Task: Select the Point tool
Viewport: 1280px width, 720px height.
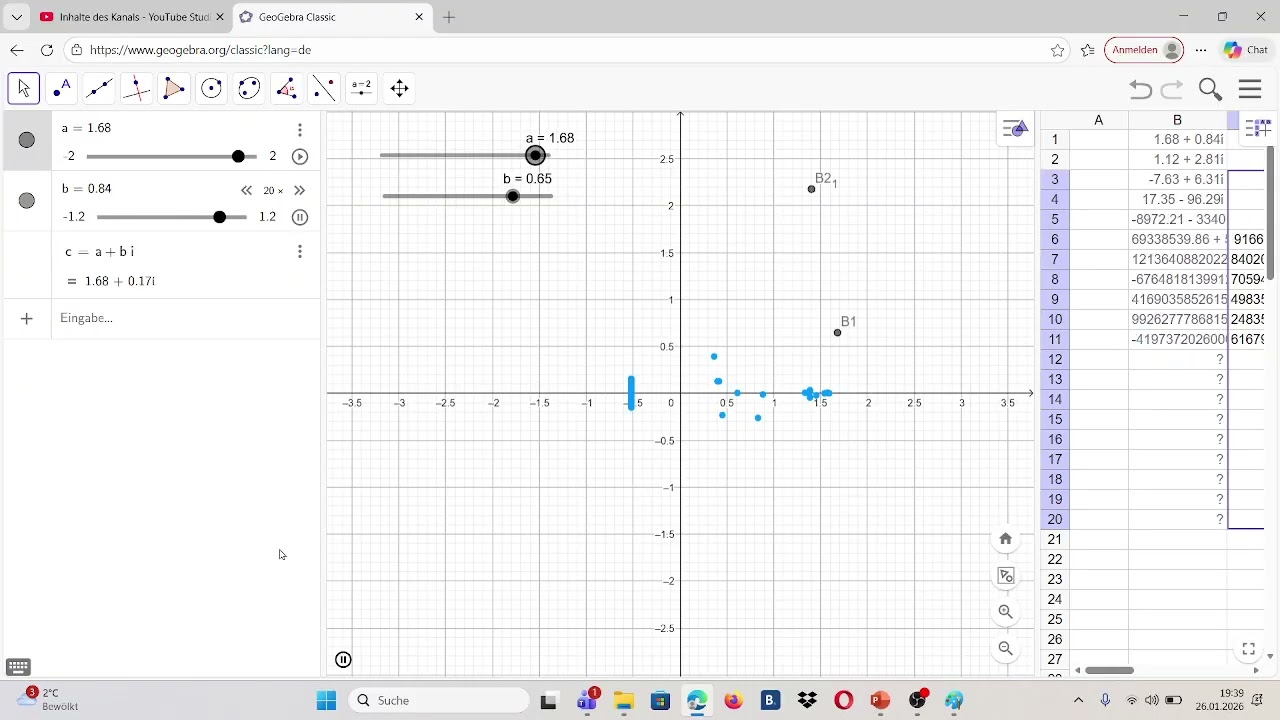Action: click(x=62, y=89)
